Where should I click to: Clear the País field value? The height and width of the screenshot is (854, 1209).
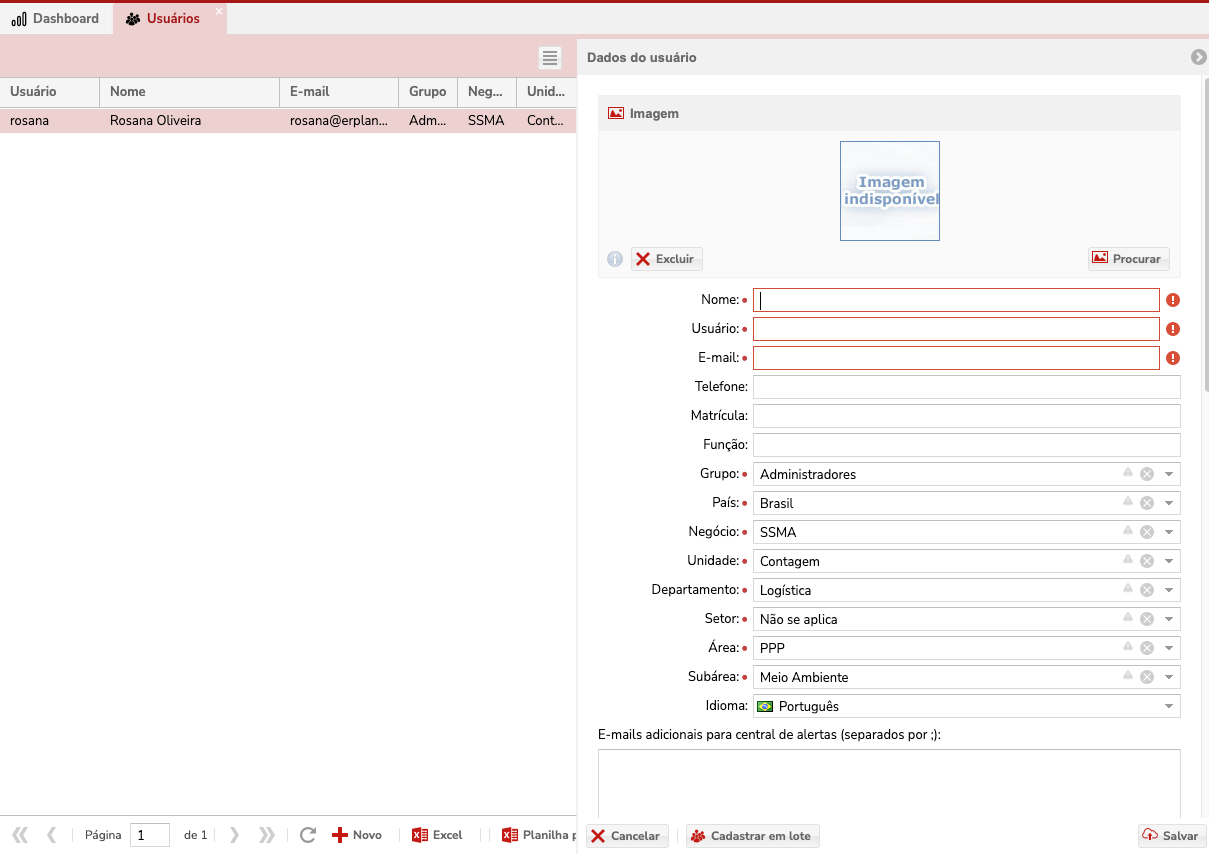pyautogui.click(x=1147, y=503)
